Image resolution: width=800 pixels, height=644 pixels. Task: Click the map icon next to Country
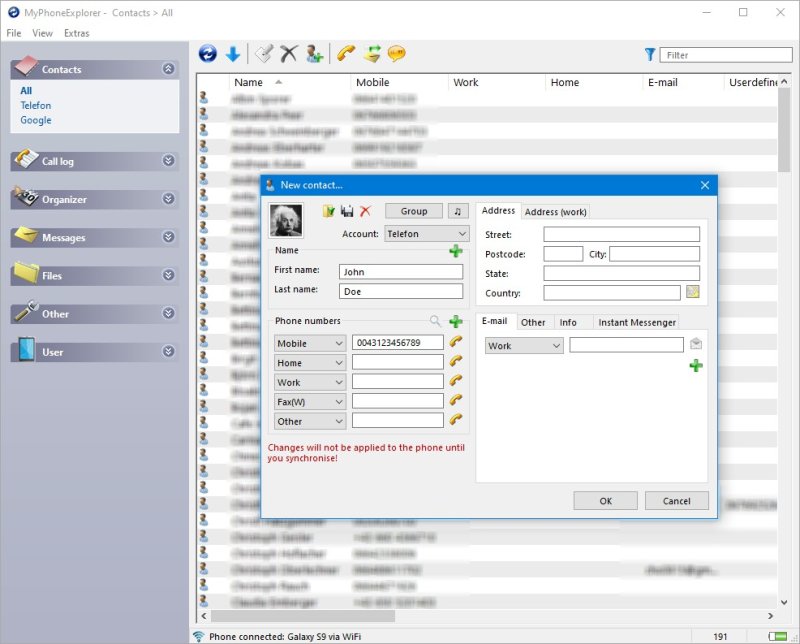[693, 293]
